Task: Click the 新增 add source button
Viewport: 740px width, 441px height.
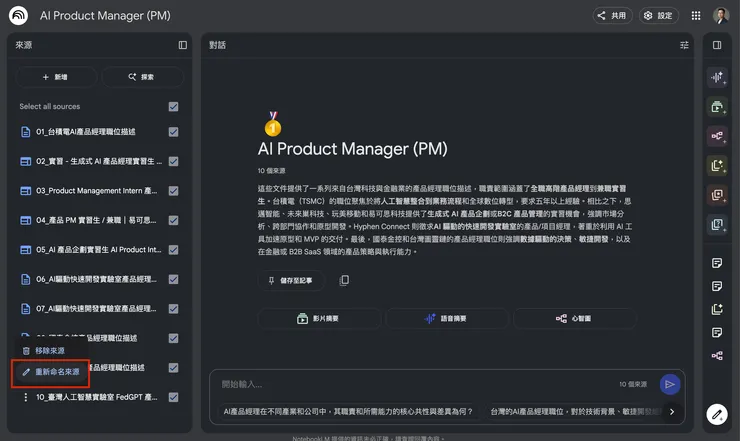Action: click(56, 77)
